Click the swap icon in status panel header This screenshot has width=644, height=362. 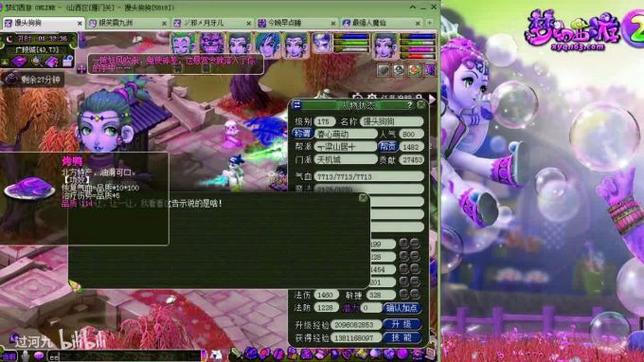coord(297,105)
